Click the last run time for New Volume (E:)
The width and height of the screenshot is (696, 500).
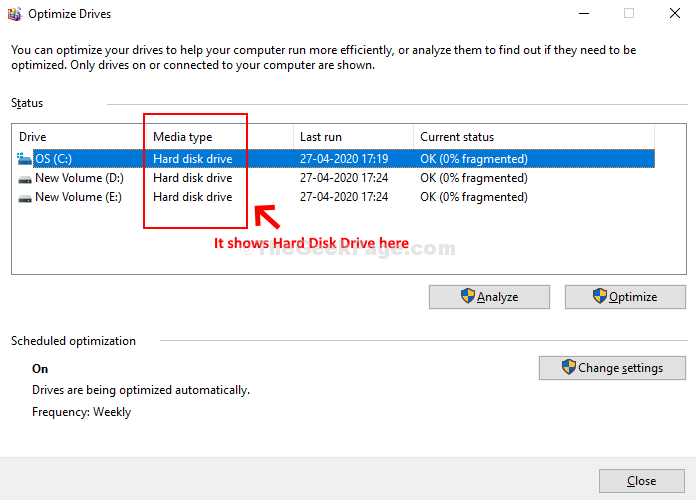click(x=344, y=197)
